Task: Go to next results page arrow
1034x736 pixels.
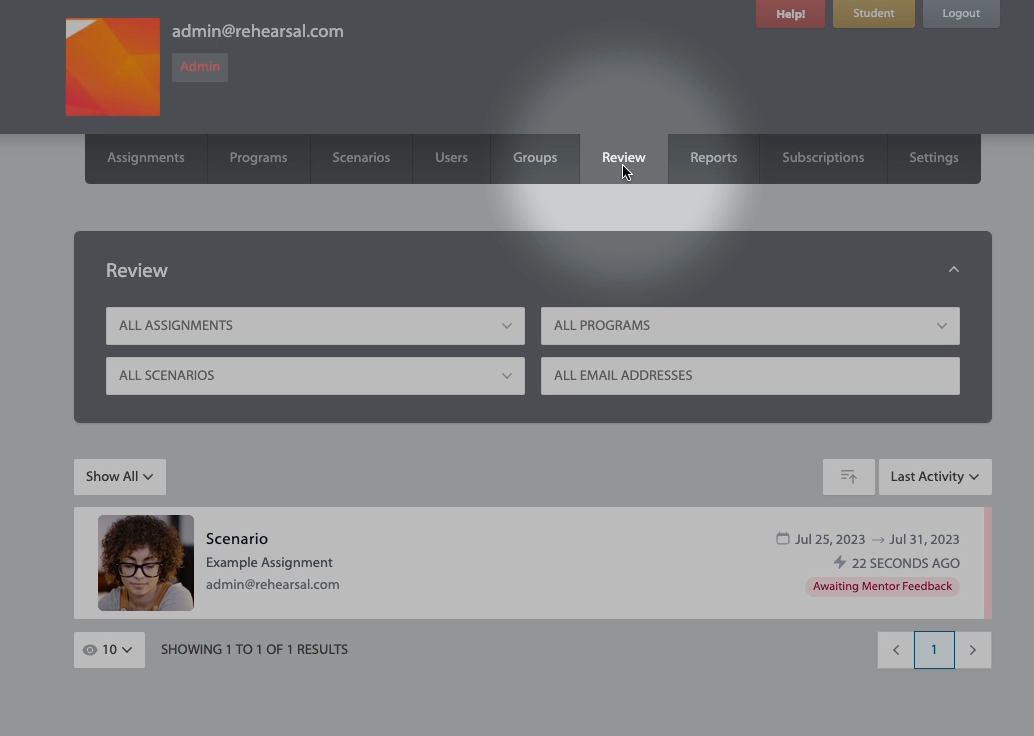Action: coord(972,650)
